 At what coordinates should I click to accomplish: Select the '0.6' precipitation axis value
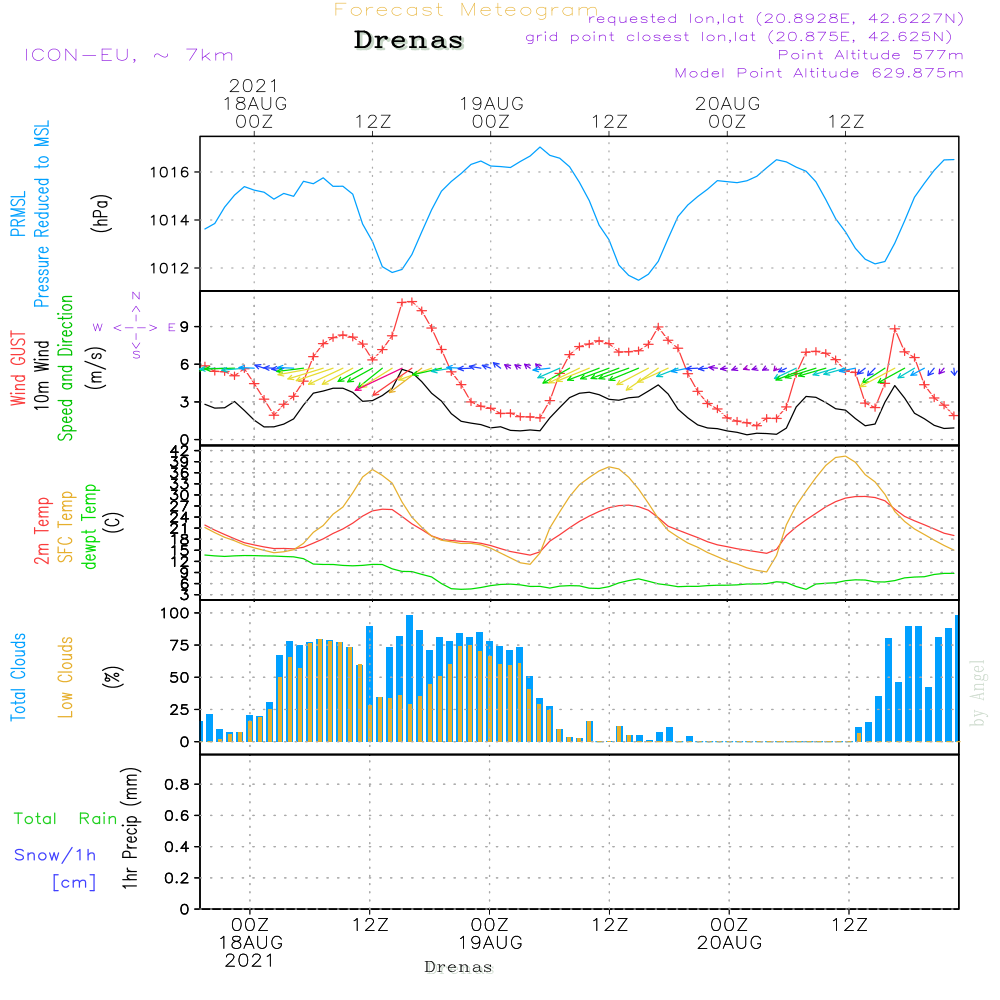click(177, 816)
